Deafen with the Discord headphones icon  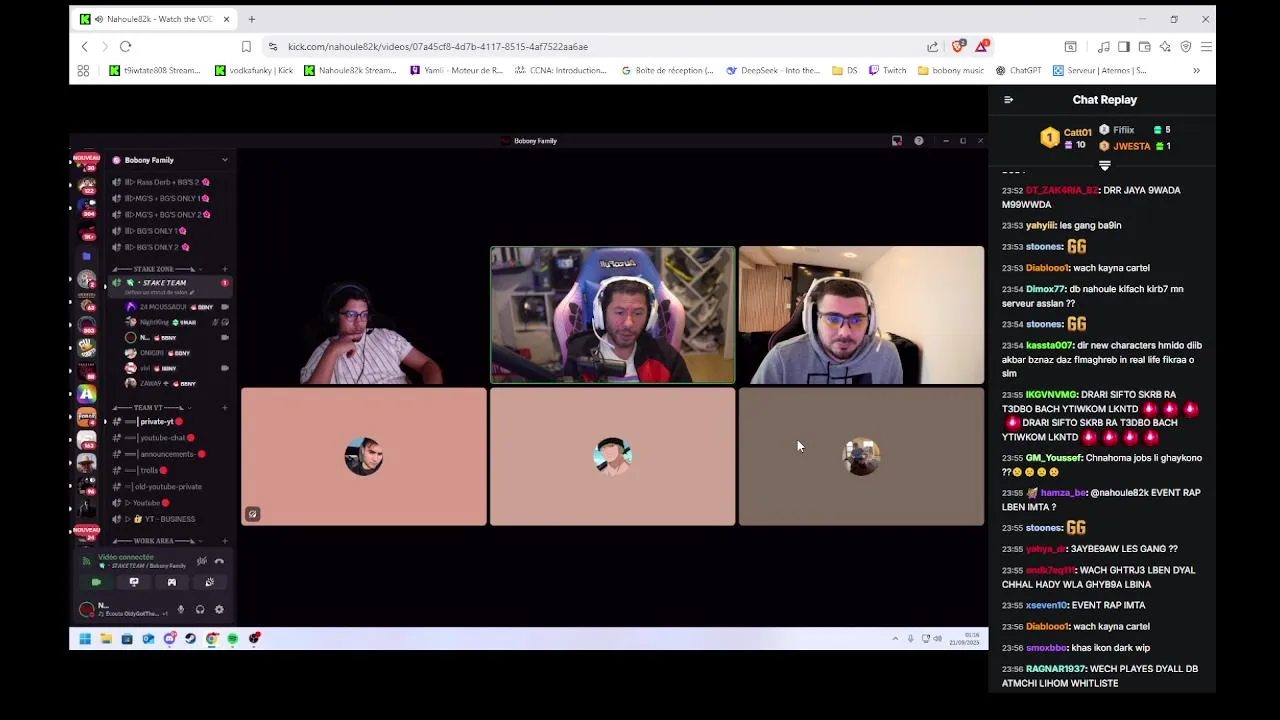click(x=200, y=609)
